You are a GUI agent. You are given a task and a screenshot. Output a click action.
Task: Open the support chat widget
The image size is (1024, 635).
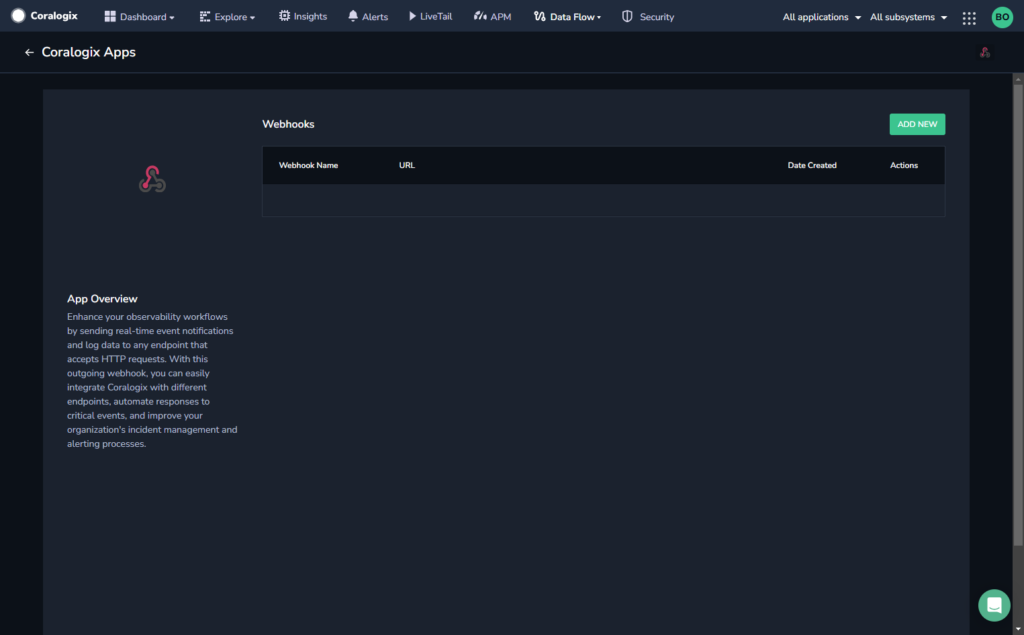(994, 606)
